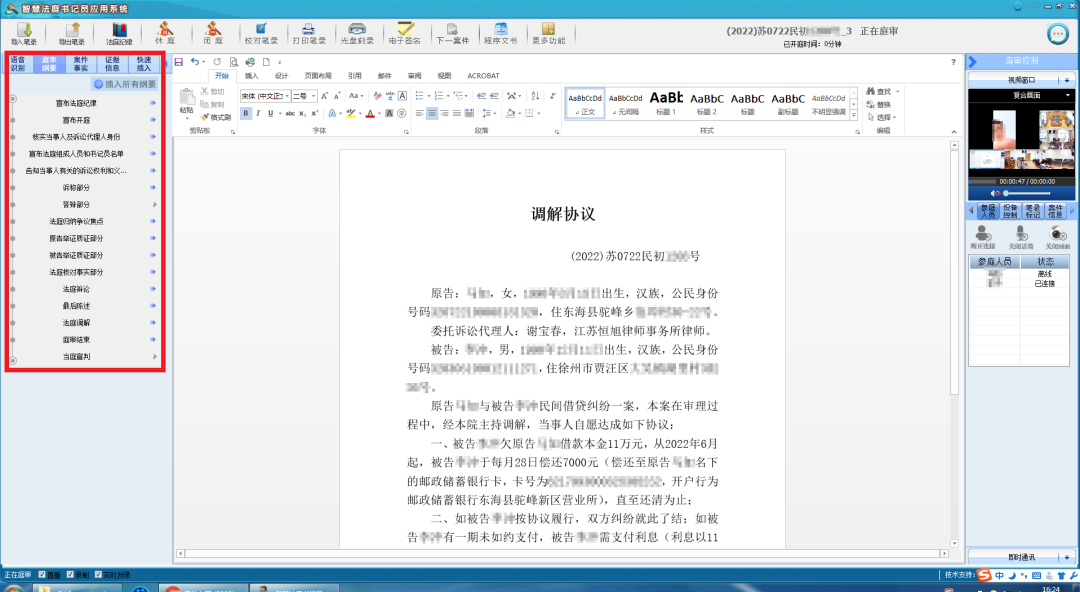Open the 语音识别 tab
The height and width of the screenshot is (592, 1080).
coord(18,64)
